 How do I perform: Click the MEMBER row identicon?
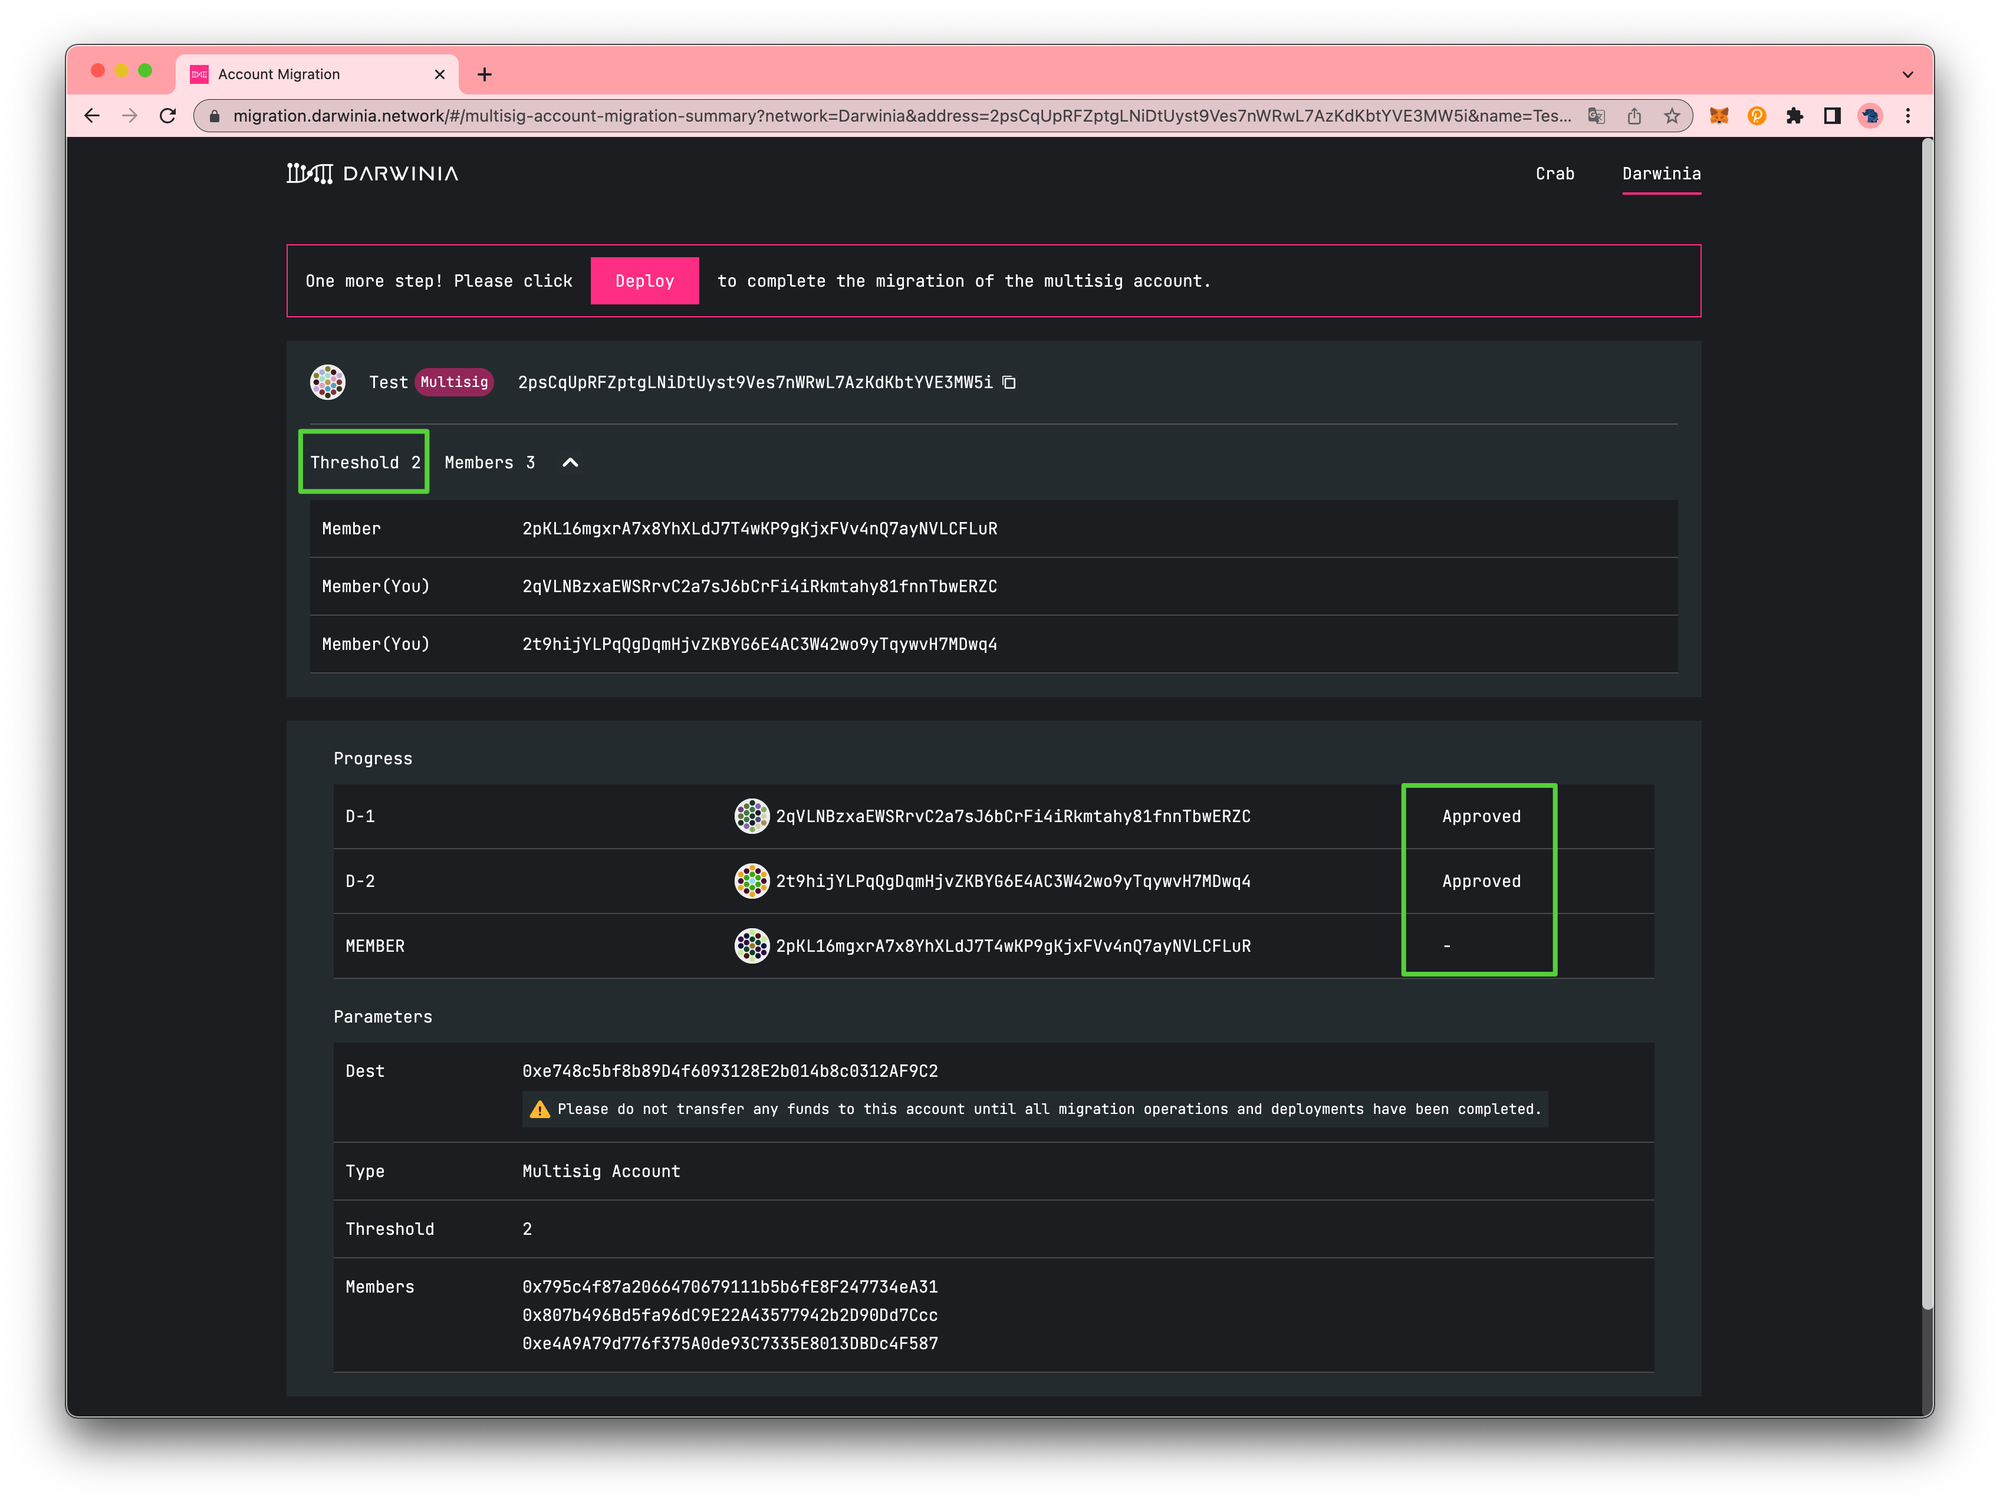click(x=751, y=946)
